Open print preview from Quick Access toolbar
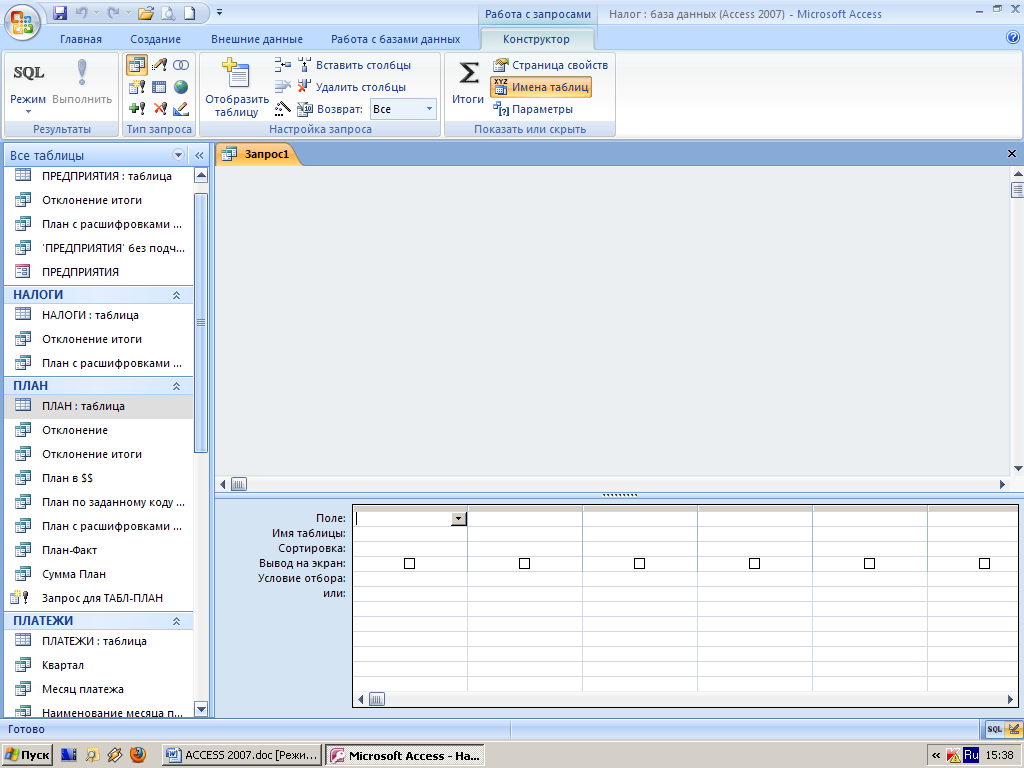The width and height of the screenshot is (1024, 768). click(x=167, y=12)
